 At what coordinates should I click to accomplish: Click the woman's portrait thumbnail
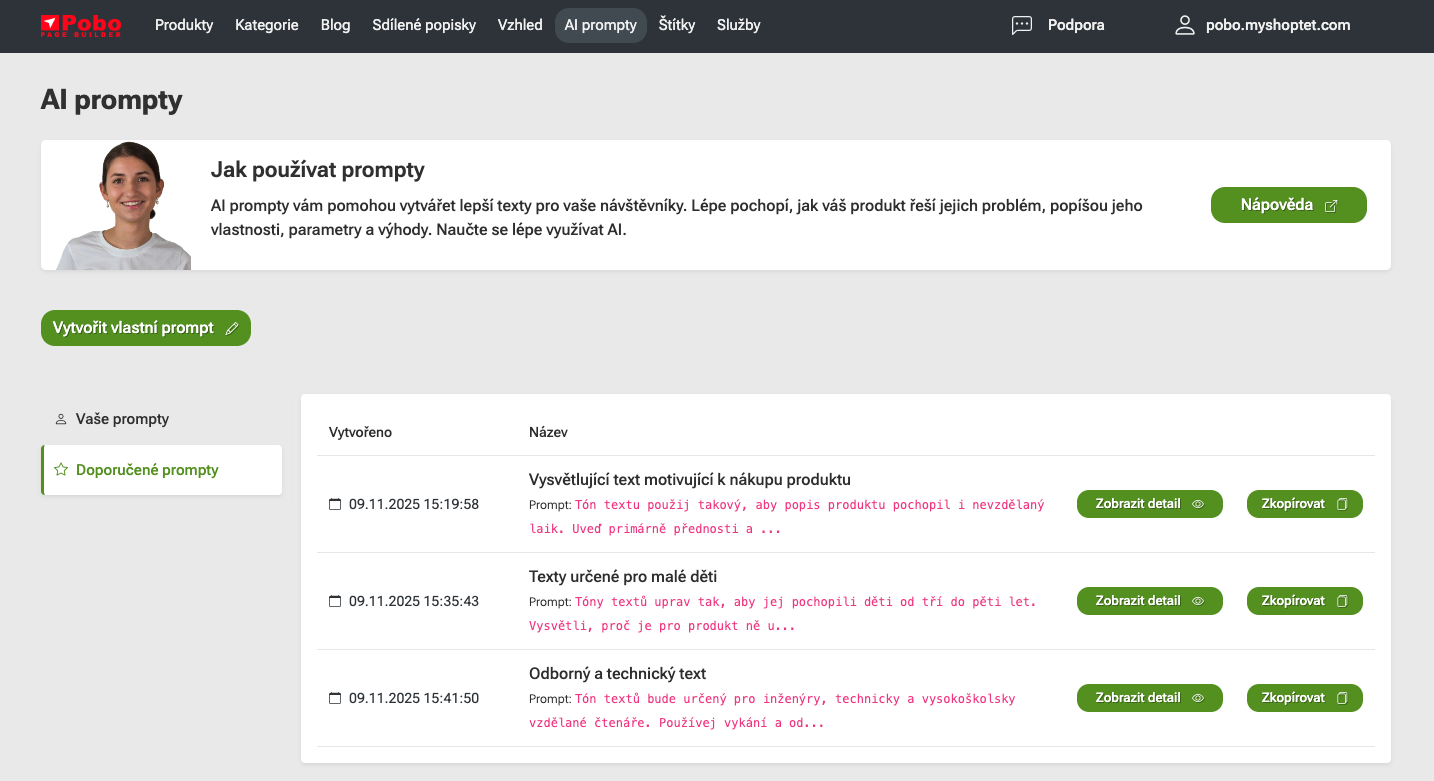(124, 206)
